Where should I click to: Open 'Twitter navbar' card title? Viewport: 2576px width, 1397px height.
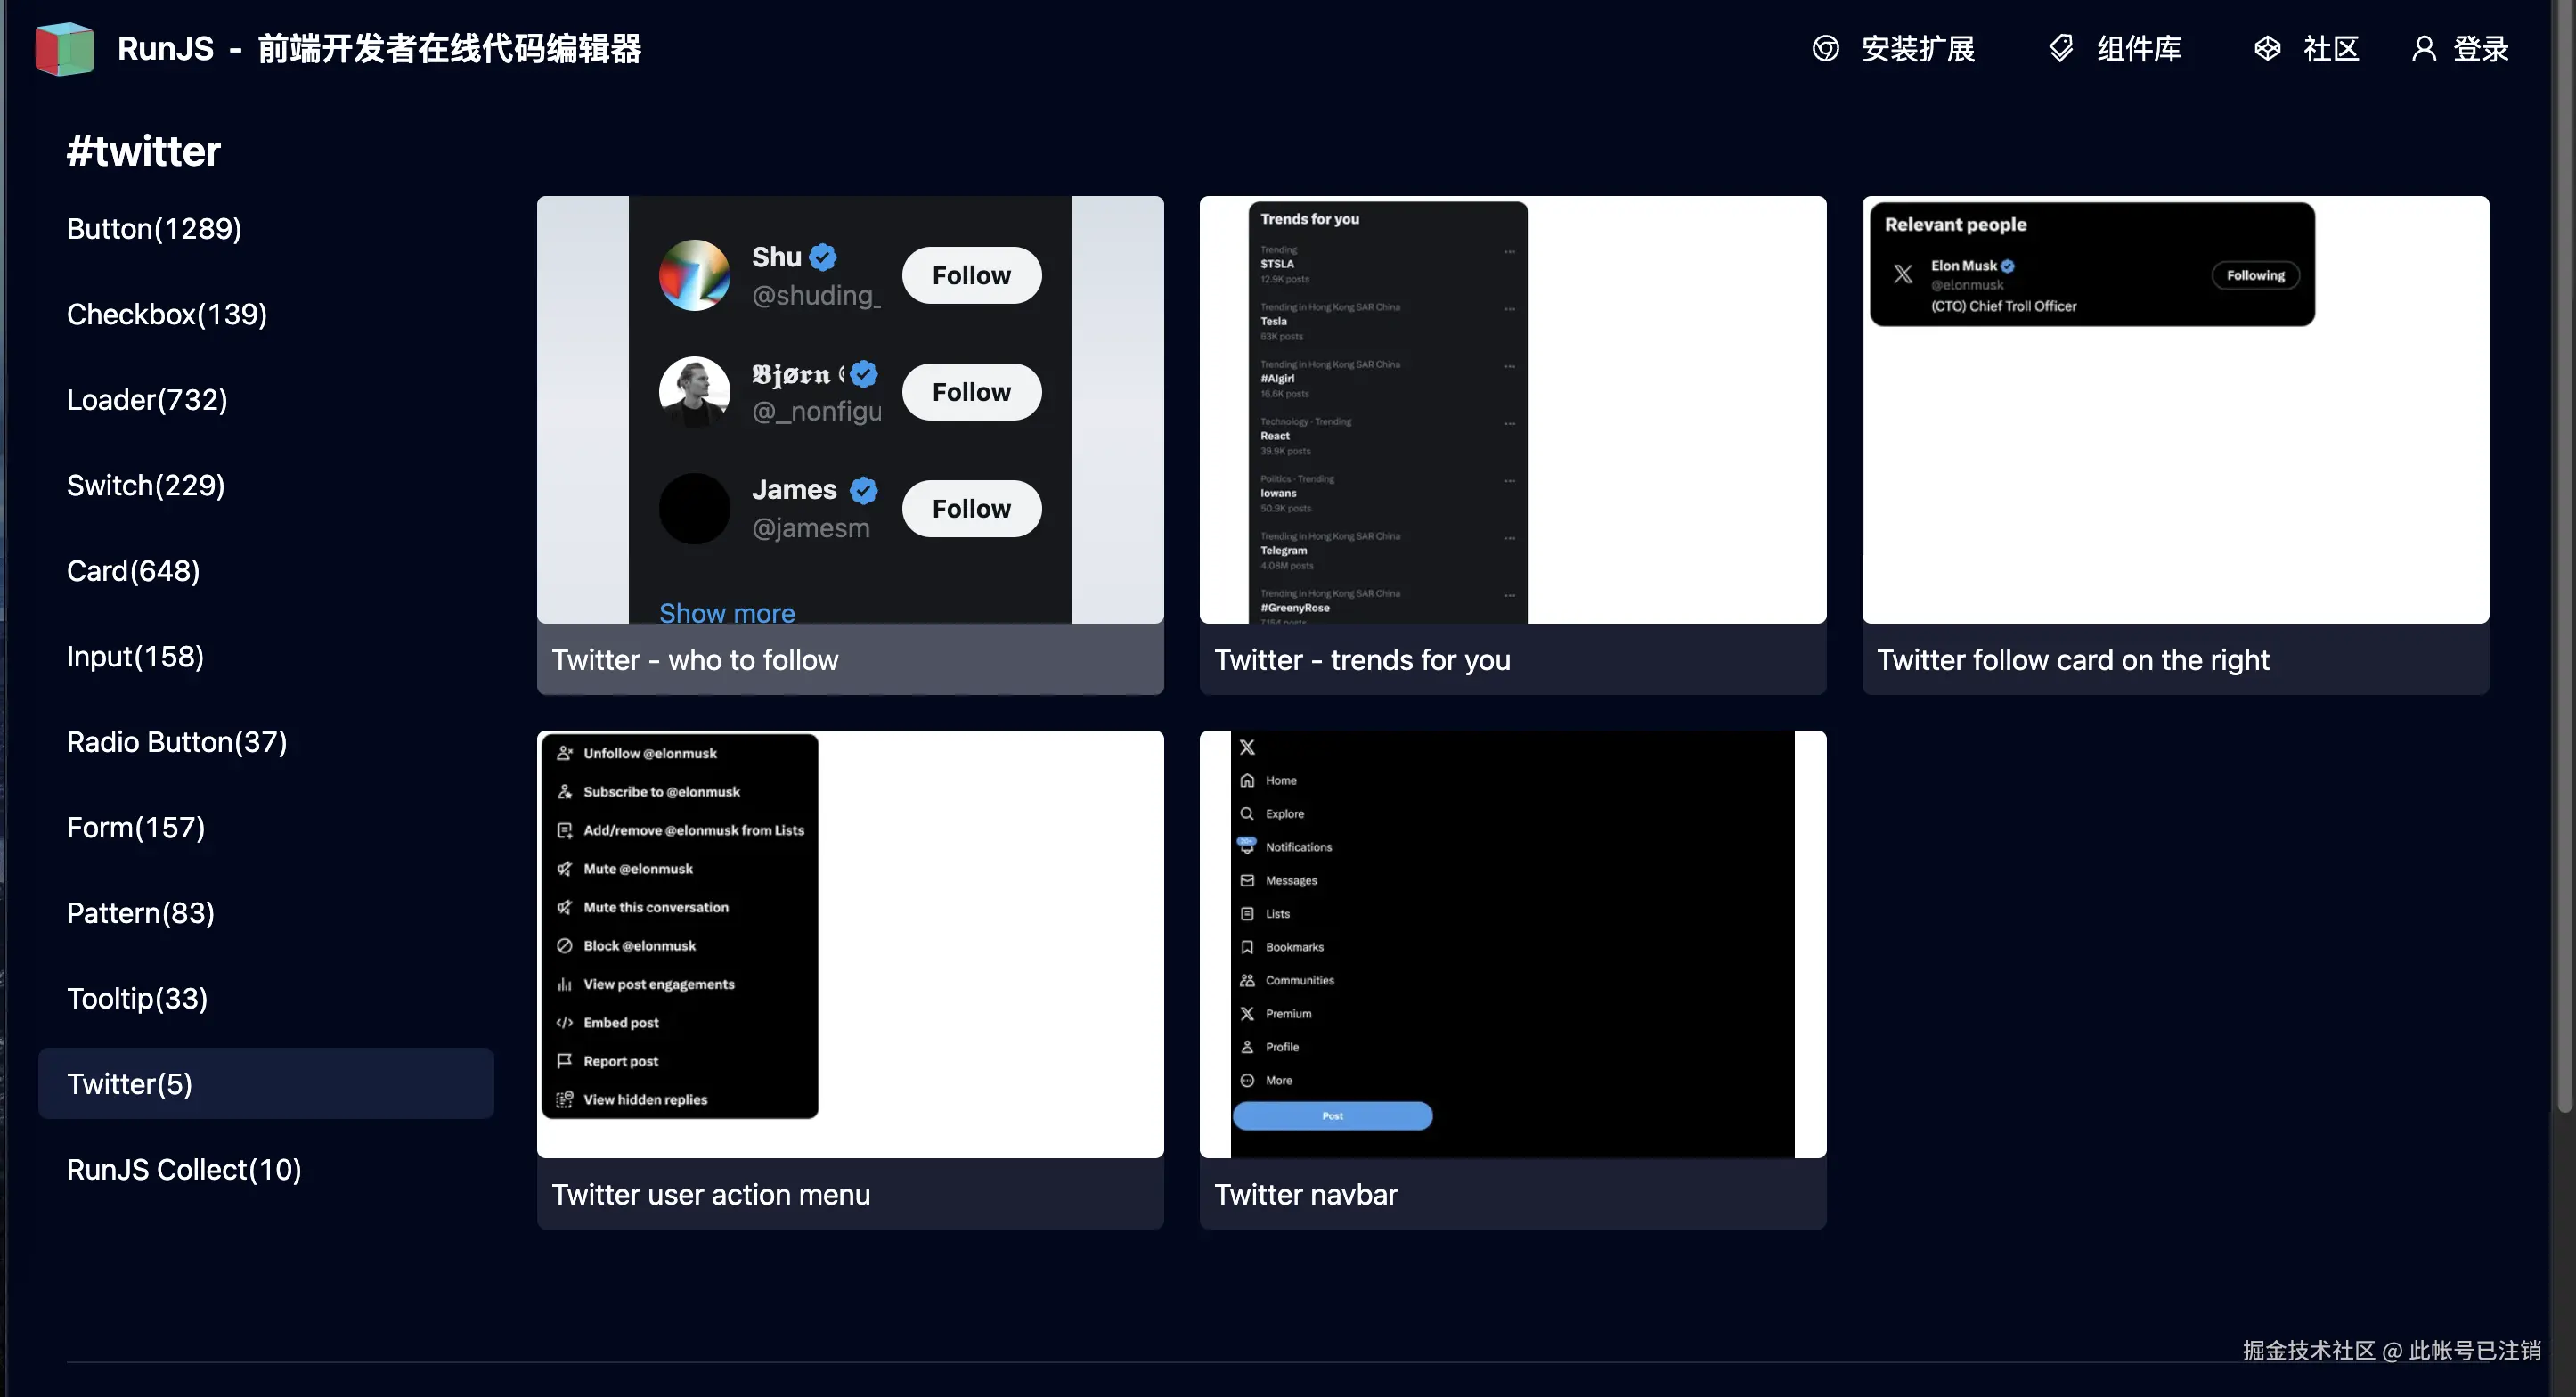(1306, 1195)
